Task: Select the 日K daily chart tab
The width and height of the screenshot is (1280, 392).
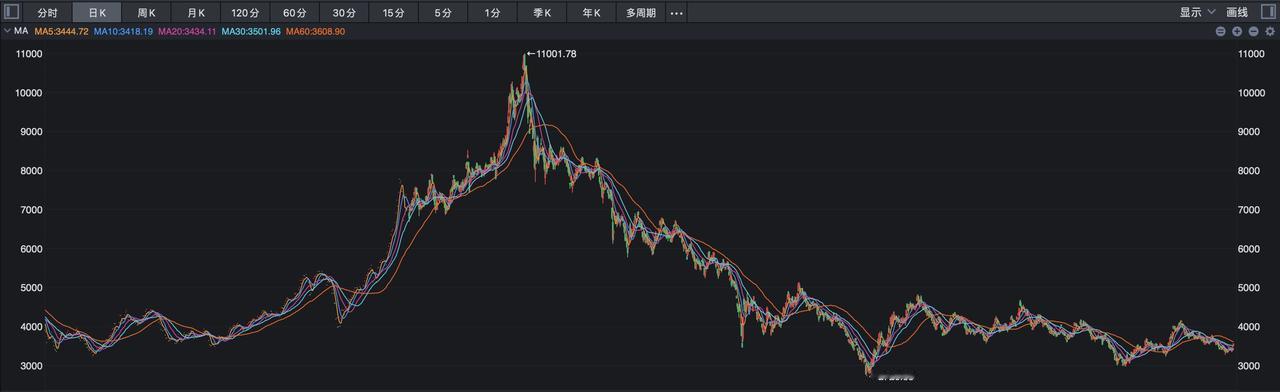Action: click(97, 13)
